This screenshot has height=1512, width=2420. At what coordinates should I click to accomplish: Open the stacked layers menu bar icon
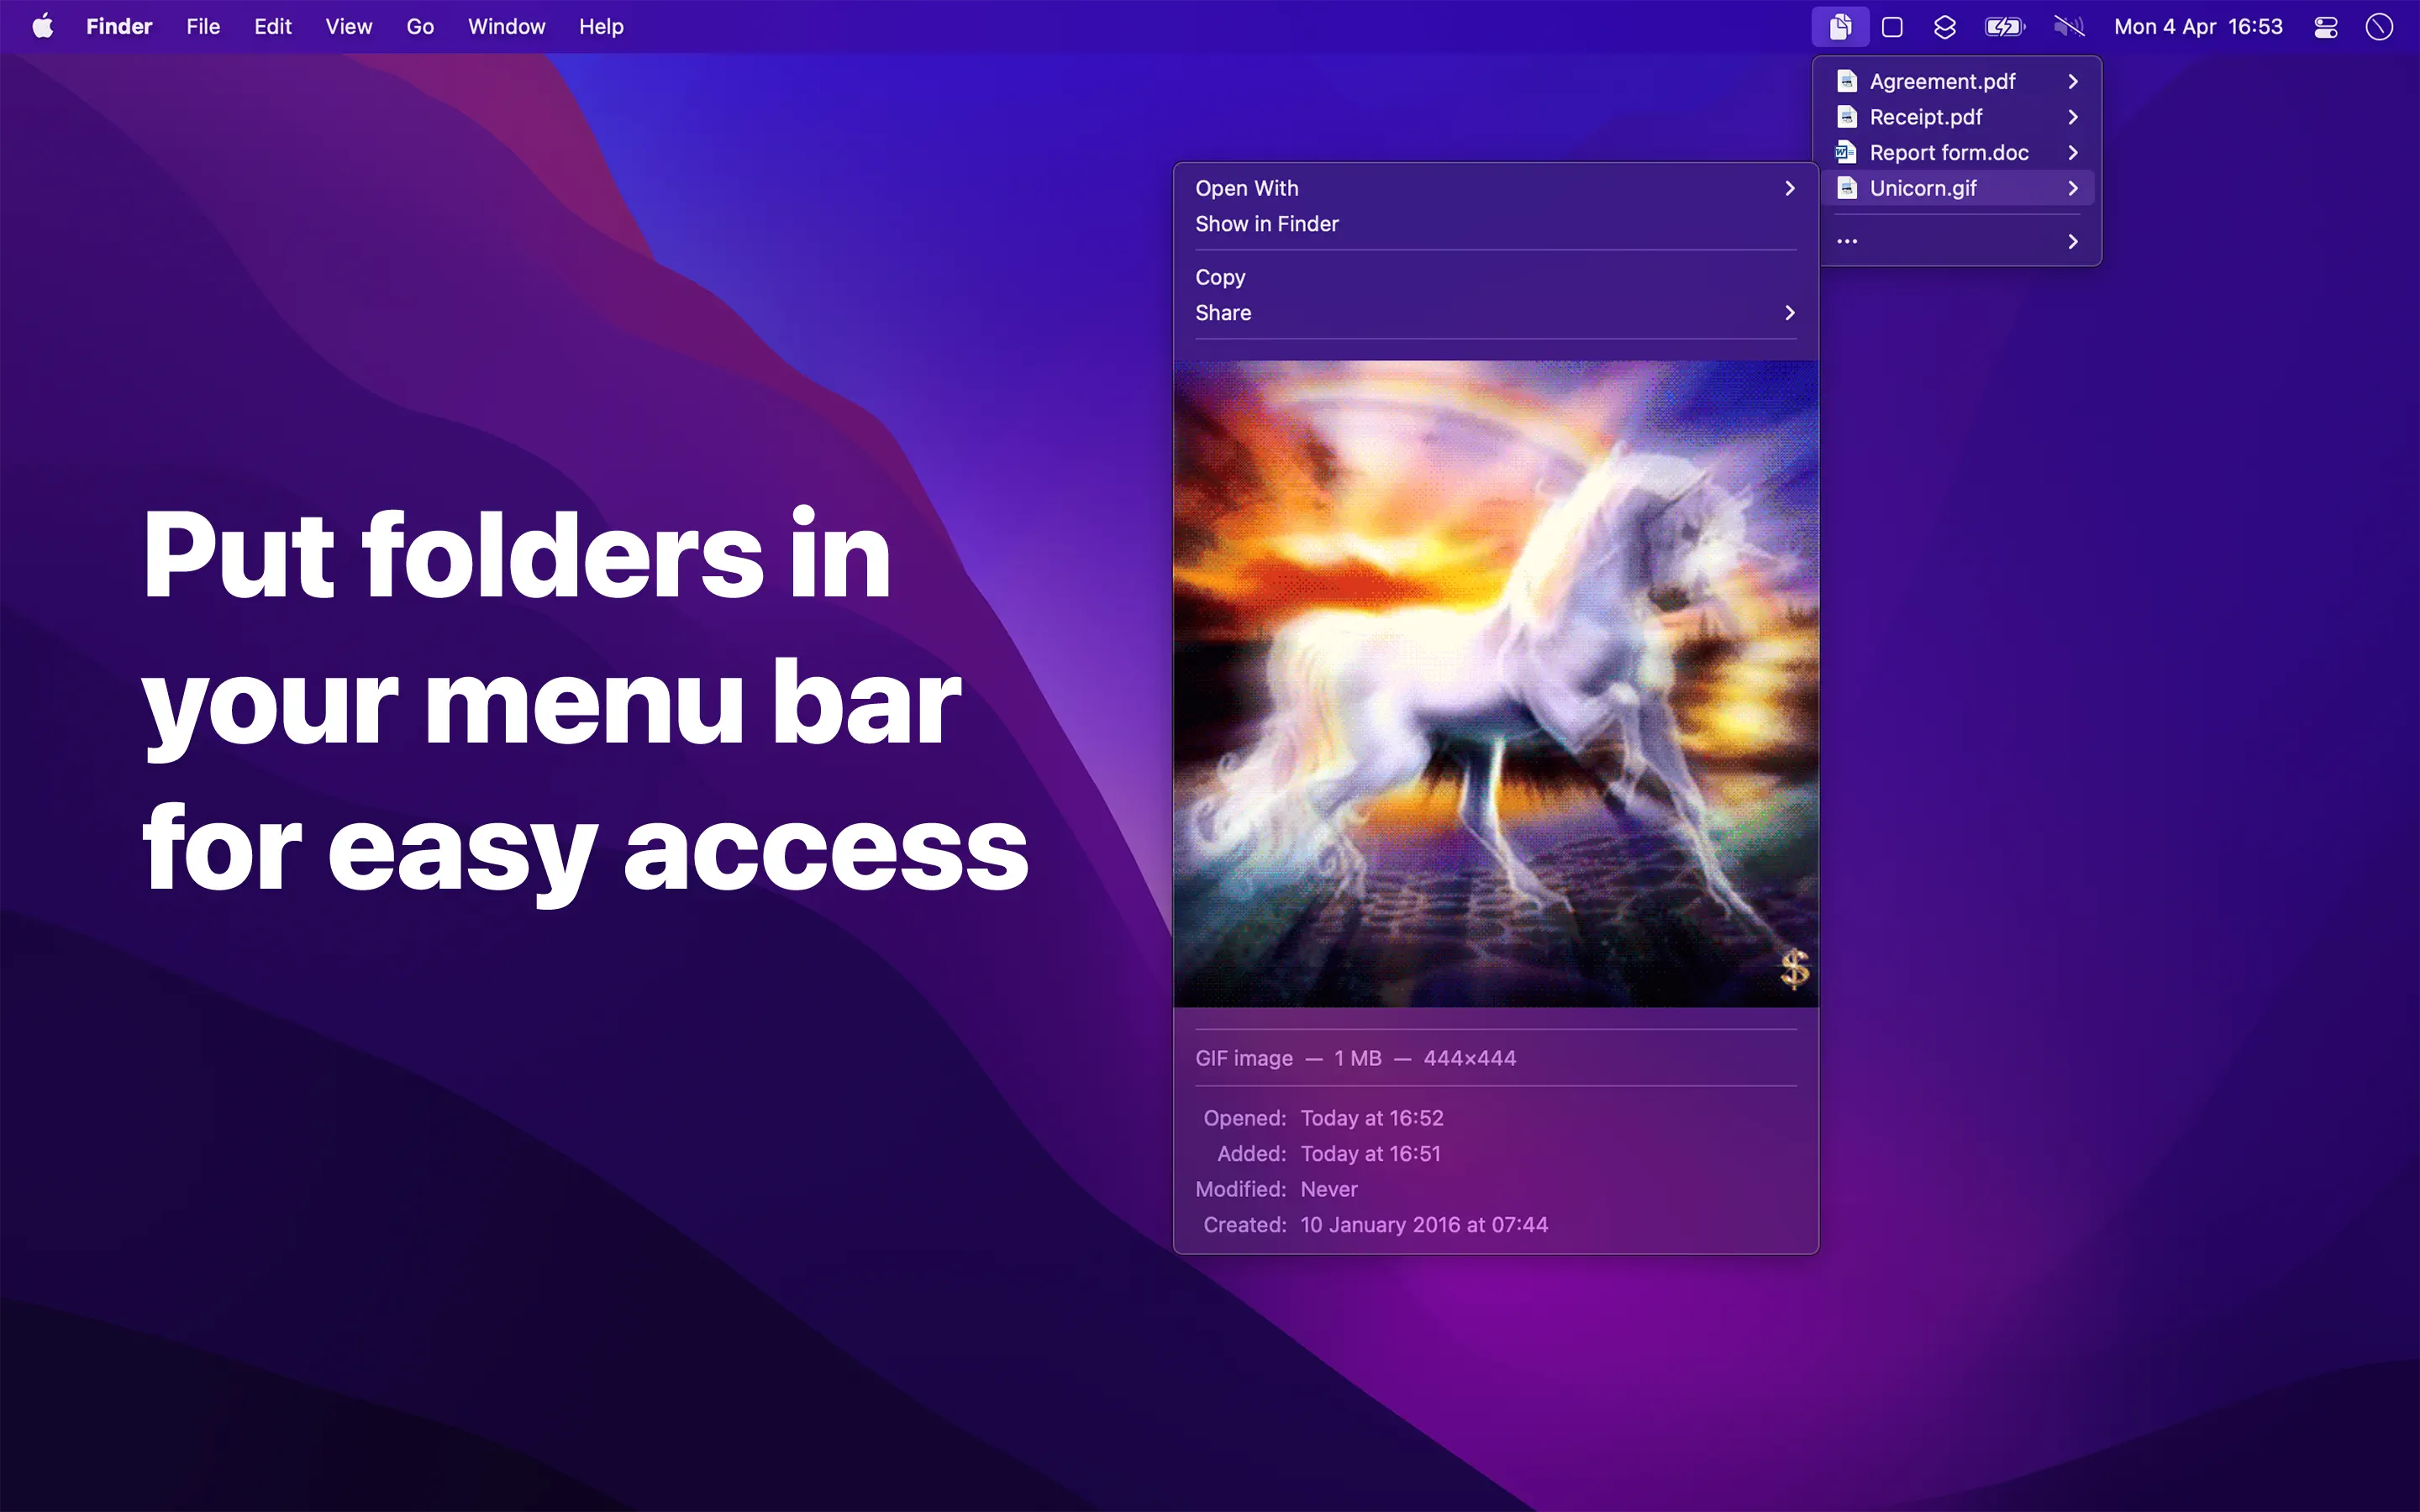[1944, 27]
